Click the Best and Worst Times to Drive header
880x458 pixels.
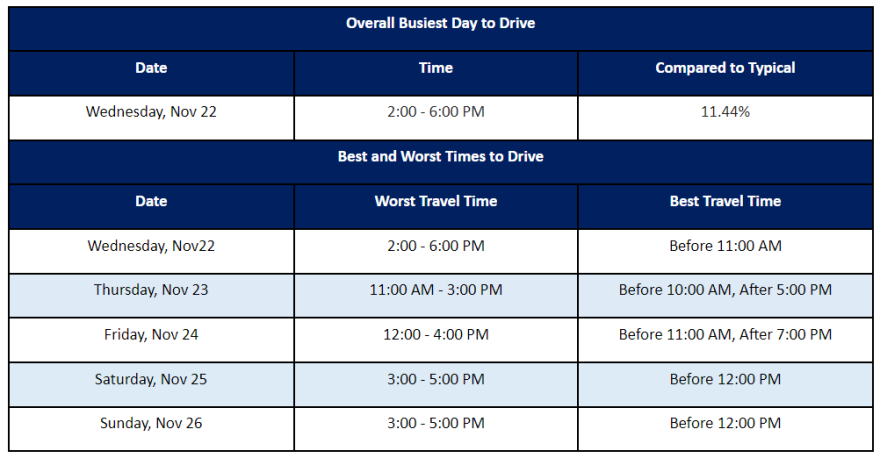point(441,157)
